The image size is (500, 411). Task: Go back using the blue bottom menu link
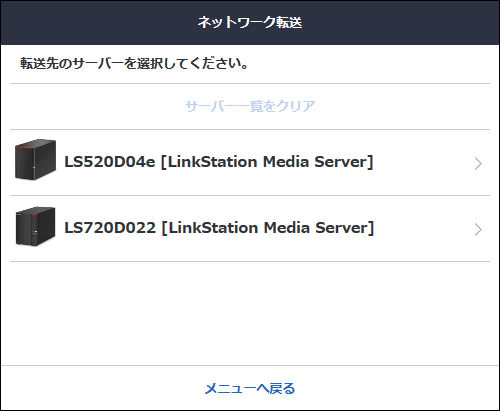pos(250,389)
